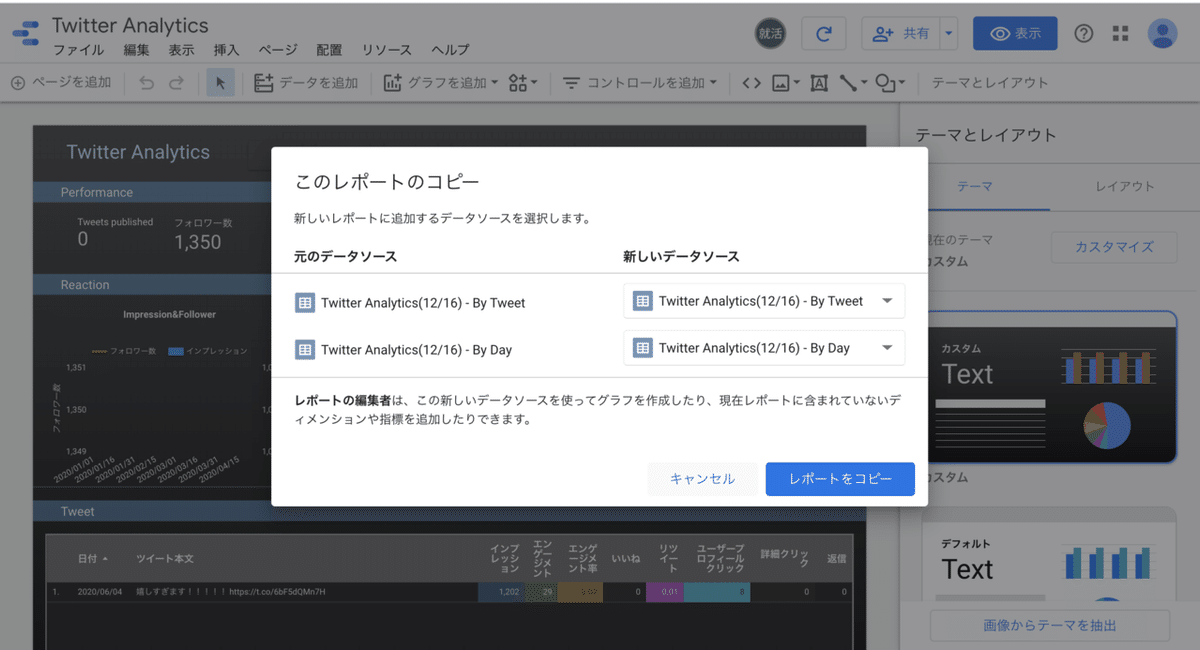Click the ツイート本文 column header
The height and width of the screenshot is (650, 1200).
click(165, 558)
